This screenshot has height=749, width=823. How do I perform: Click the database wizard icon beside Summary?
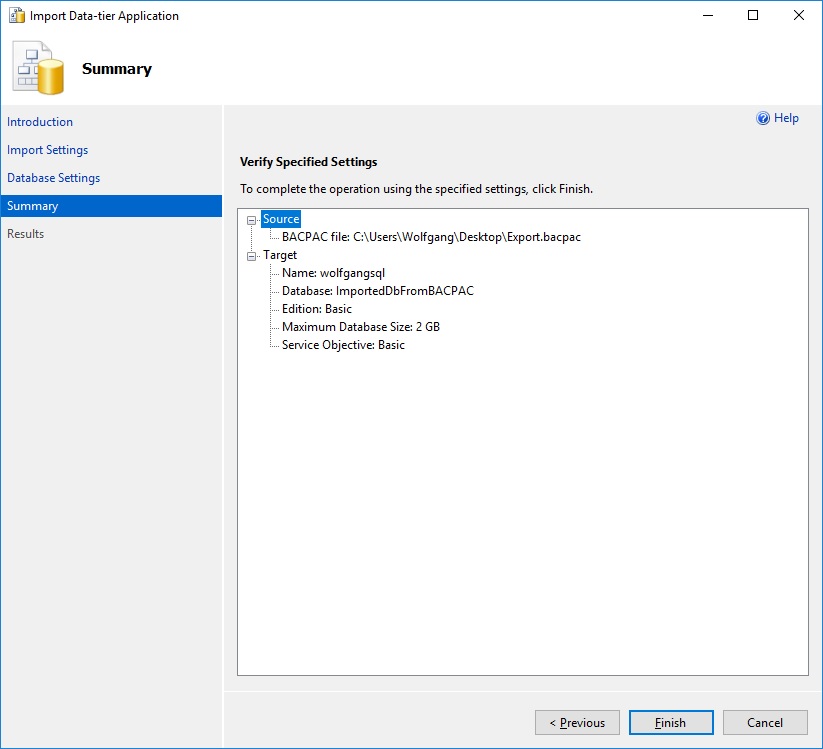(x=39, y=69)
